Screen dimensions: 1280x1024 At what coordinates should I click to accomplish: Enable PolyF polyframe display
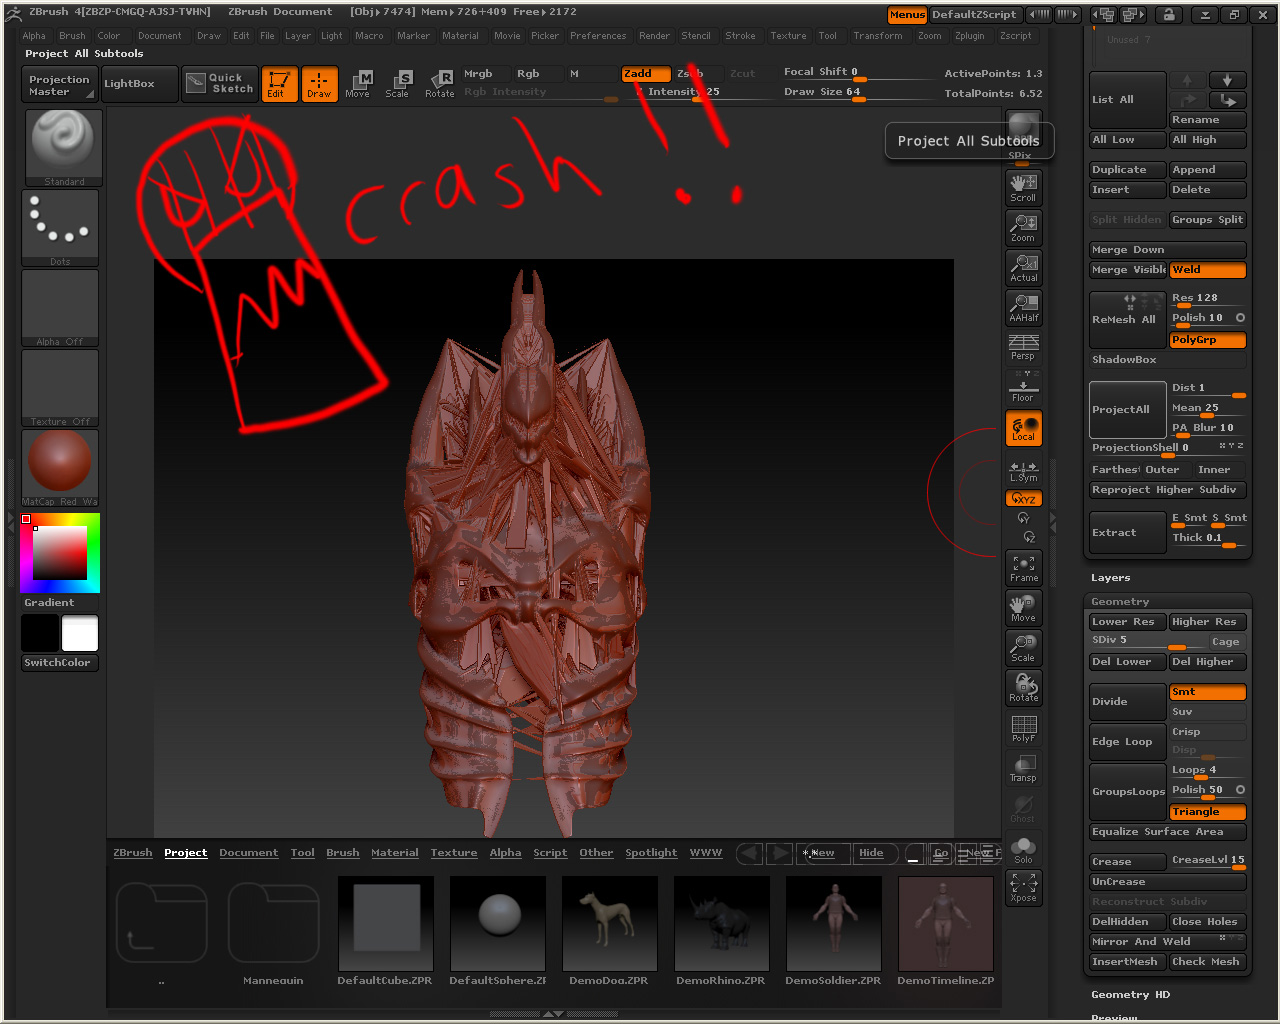click(x=1023, y=728)
